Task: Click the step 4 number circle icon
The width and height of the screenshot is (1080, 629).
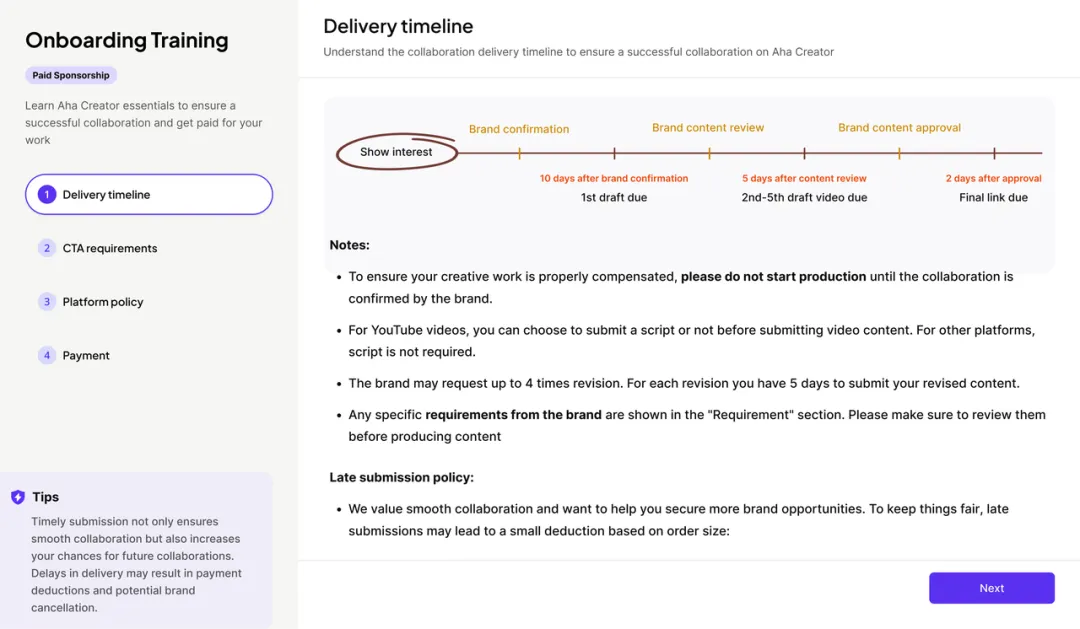Action: click(46, 355)
